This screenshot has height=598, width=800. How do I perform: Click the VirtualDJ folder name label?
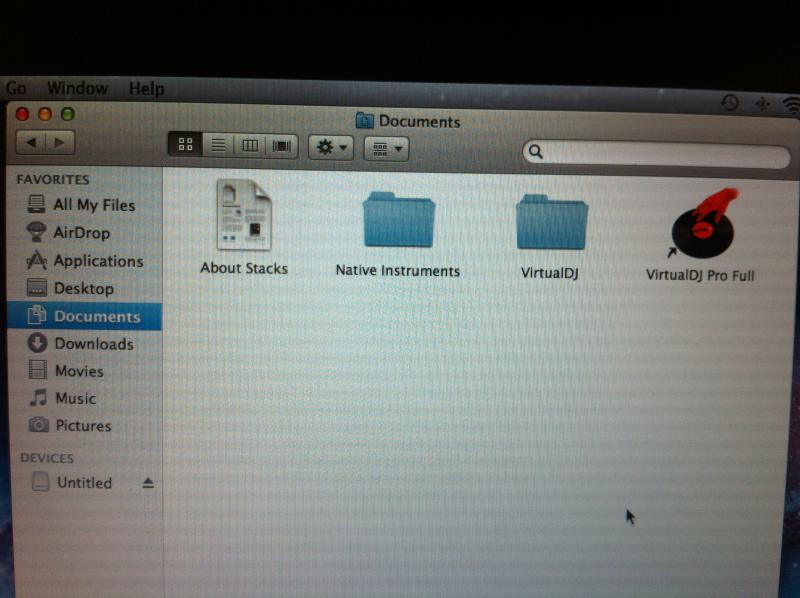tap(549, 273)
